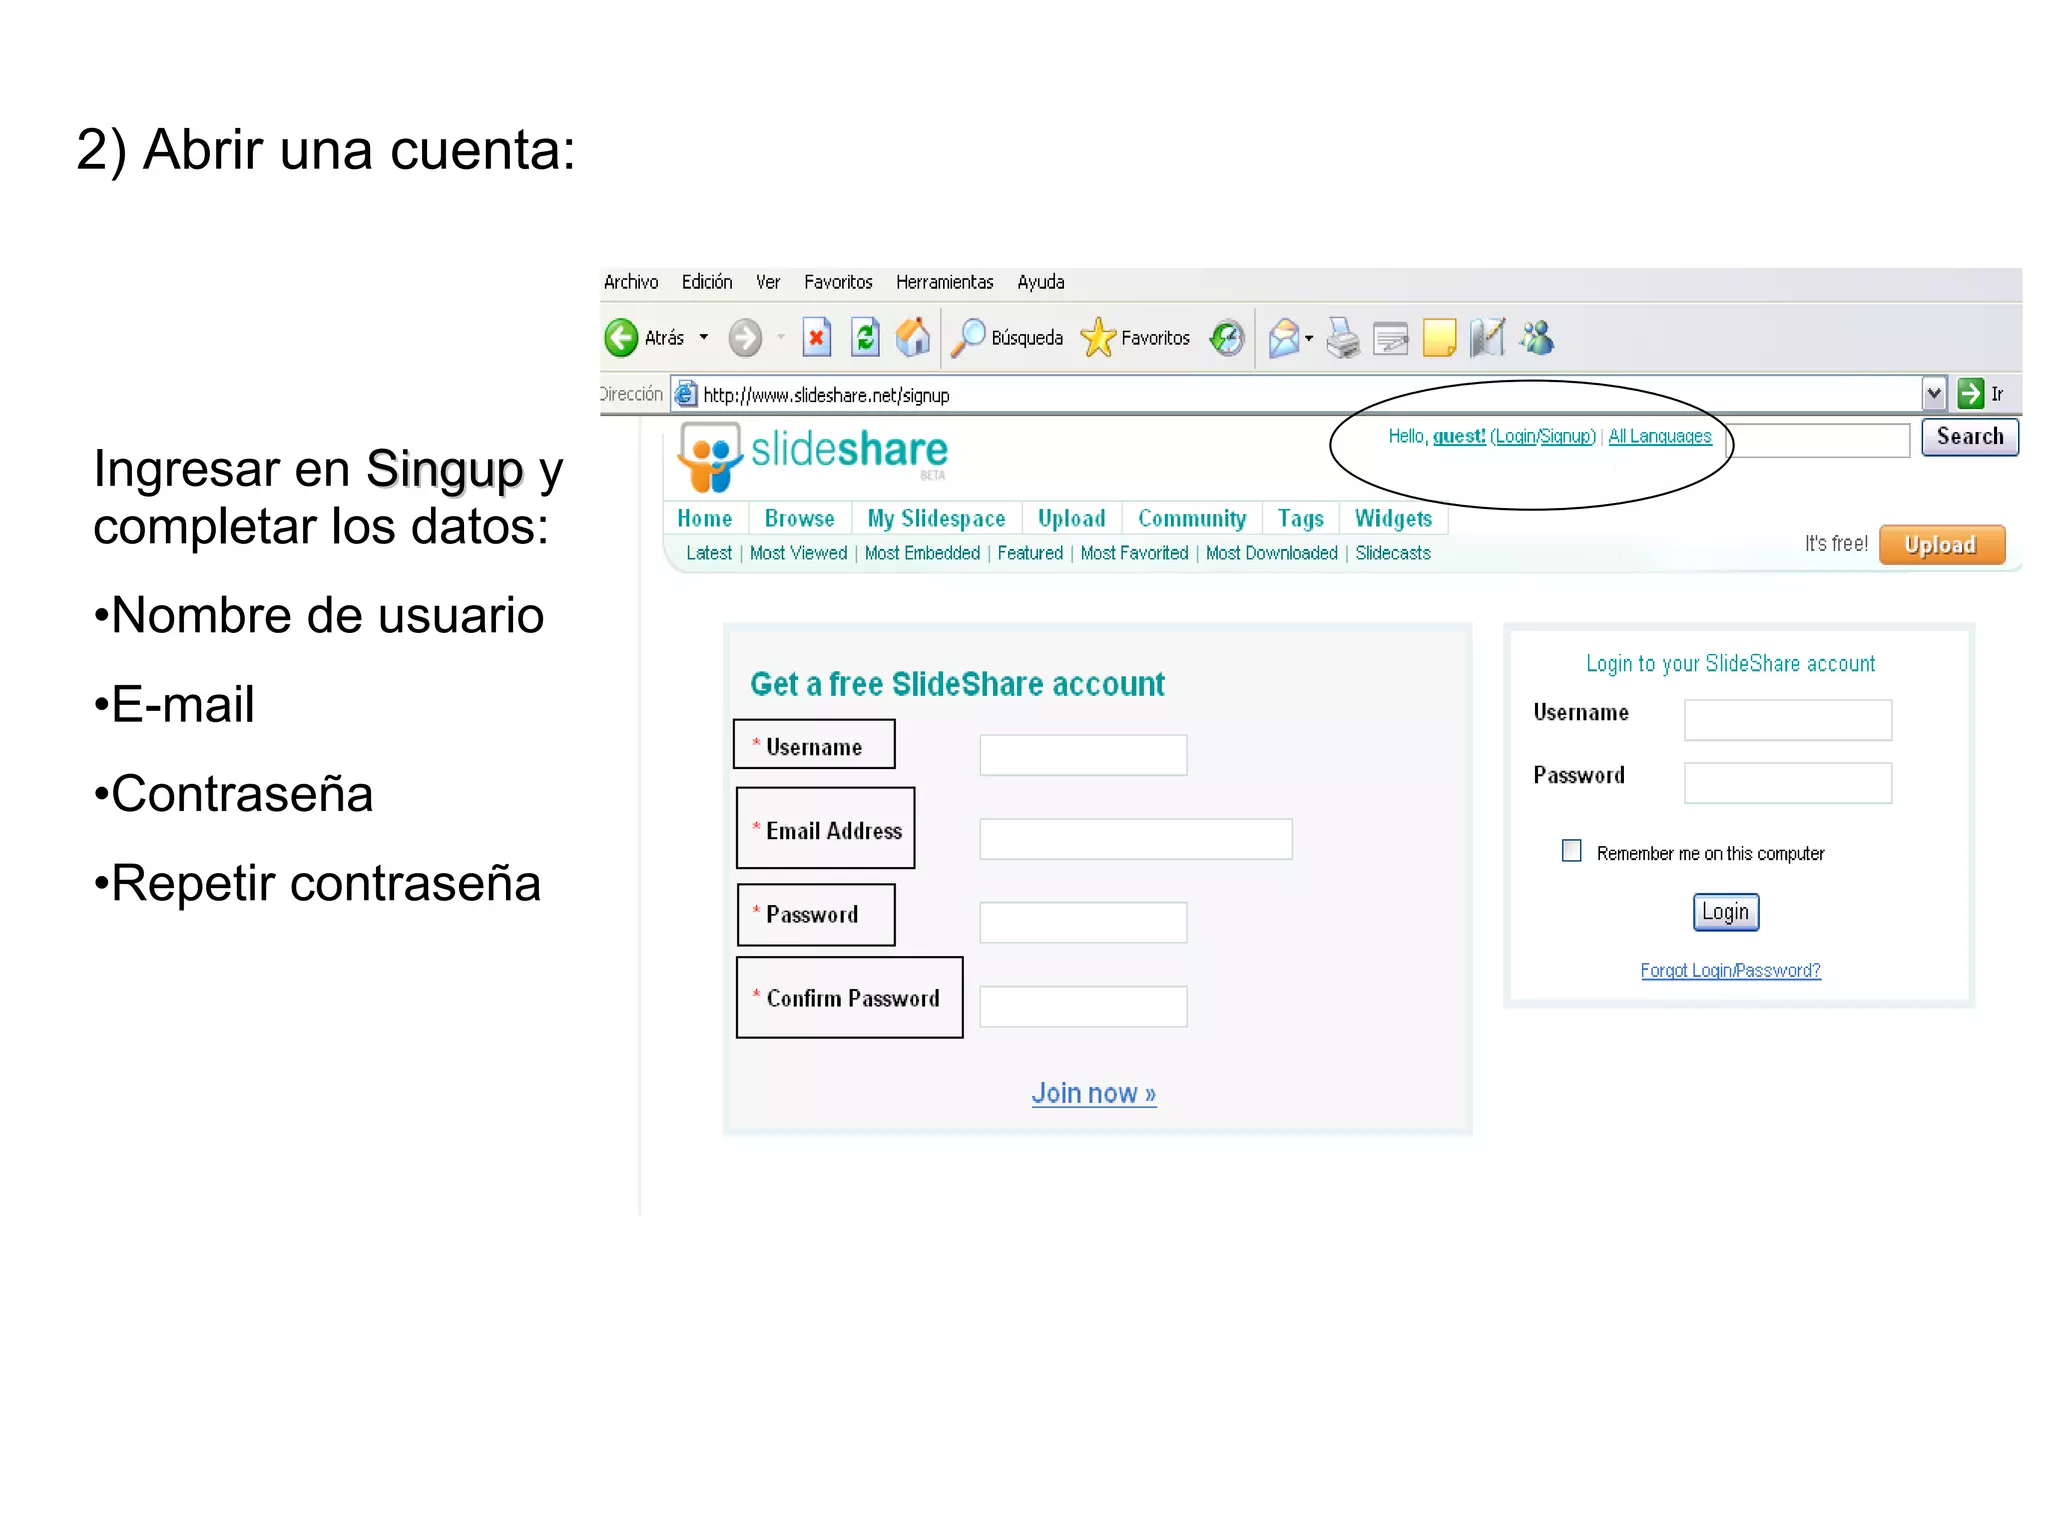
Task: Click the SlideShare logo
Action: [812, 456]
